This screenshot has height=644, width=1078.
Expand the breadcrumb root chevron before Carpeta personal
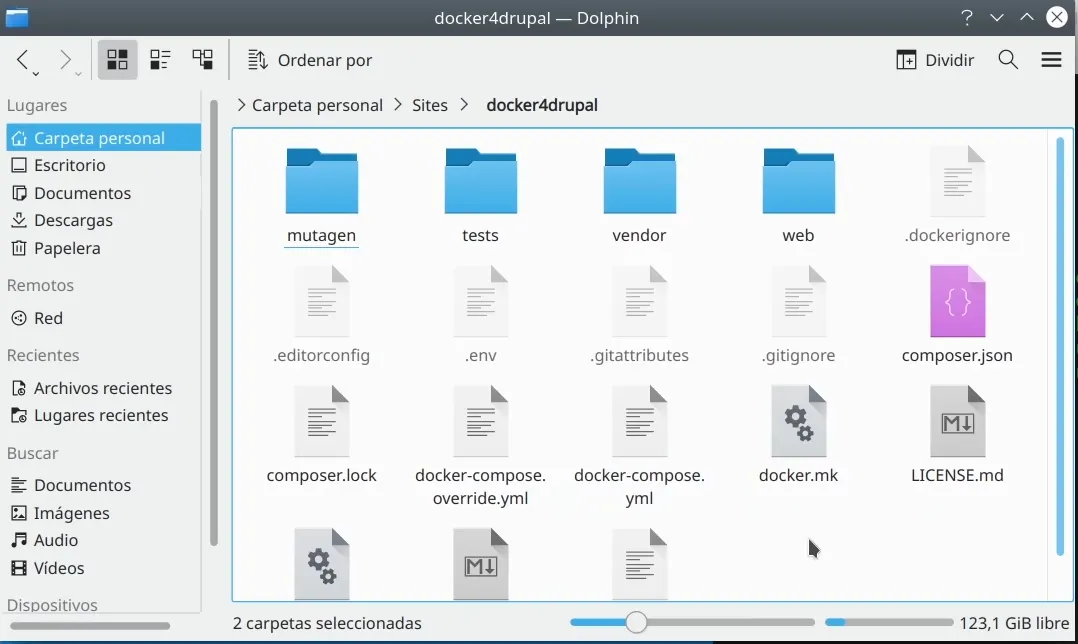pyautogui.click(x=241, y=105)
